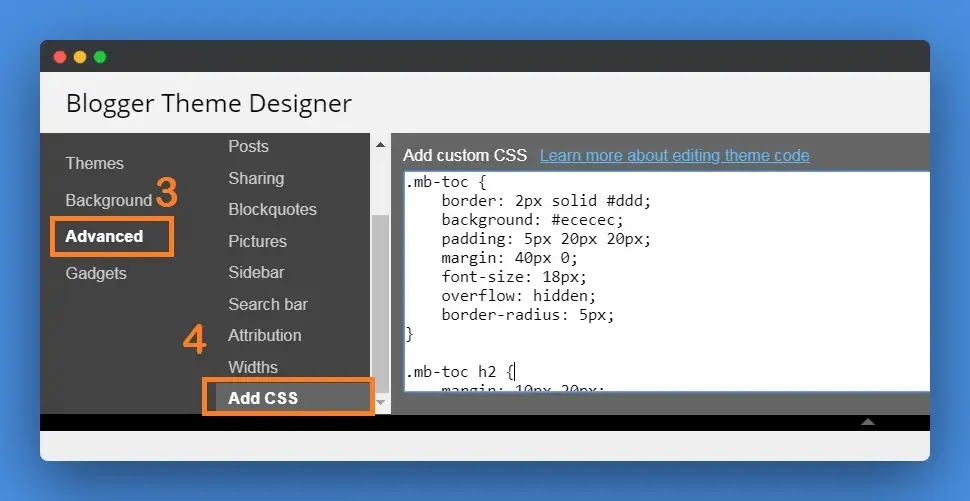Click the yellow minimize window button

[80, 58]
